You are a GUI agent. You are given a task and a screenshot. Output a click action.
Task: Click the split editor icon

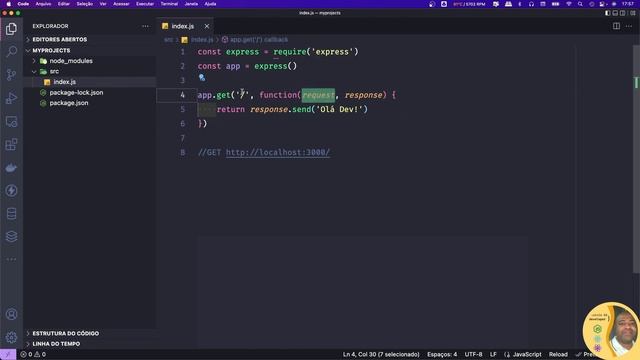616,26
